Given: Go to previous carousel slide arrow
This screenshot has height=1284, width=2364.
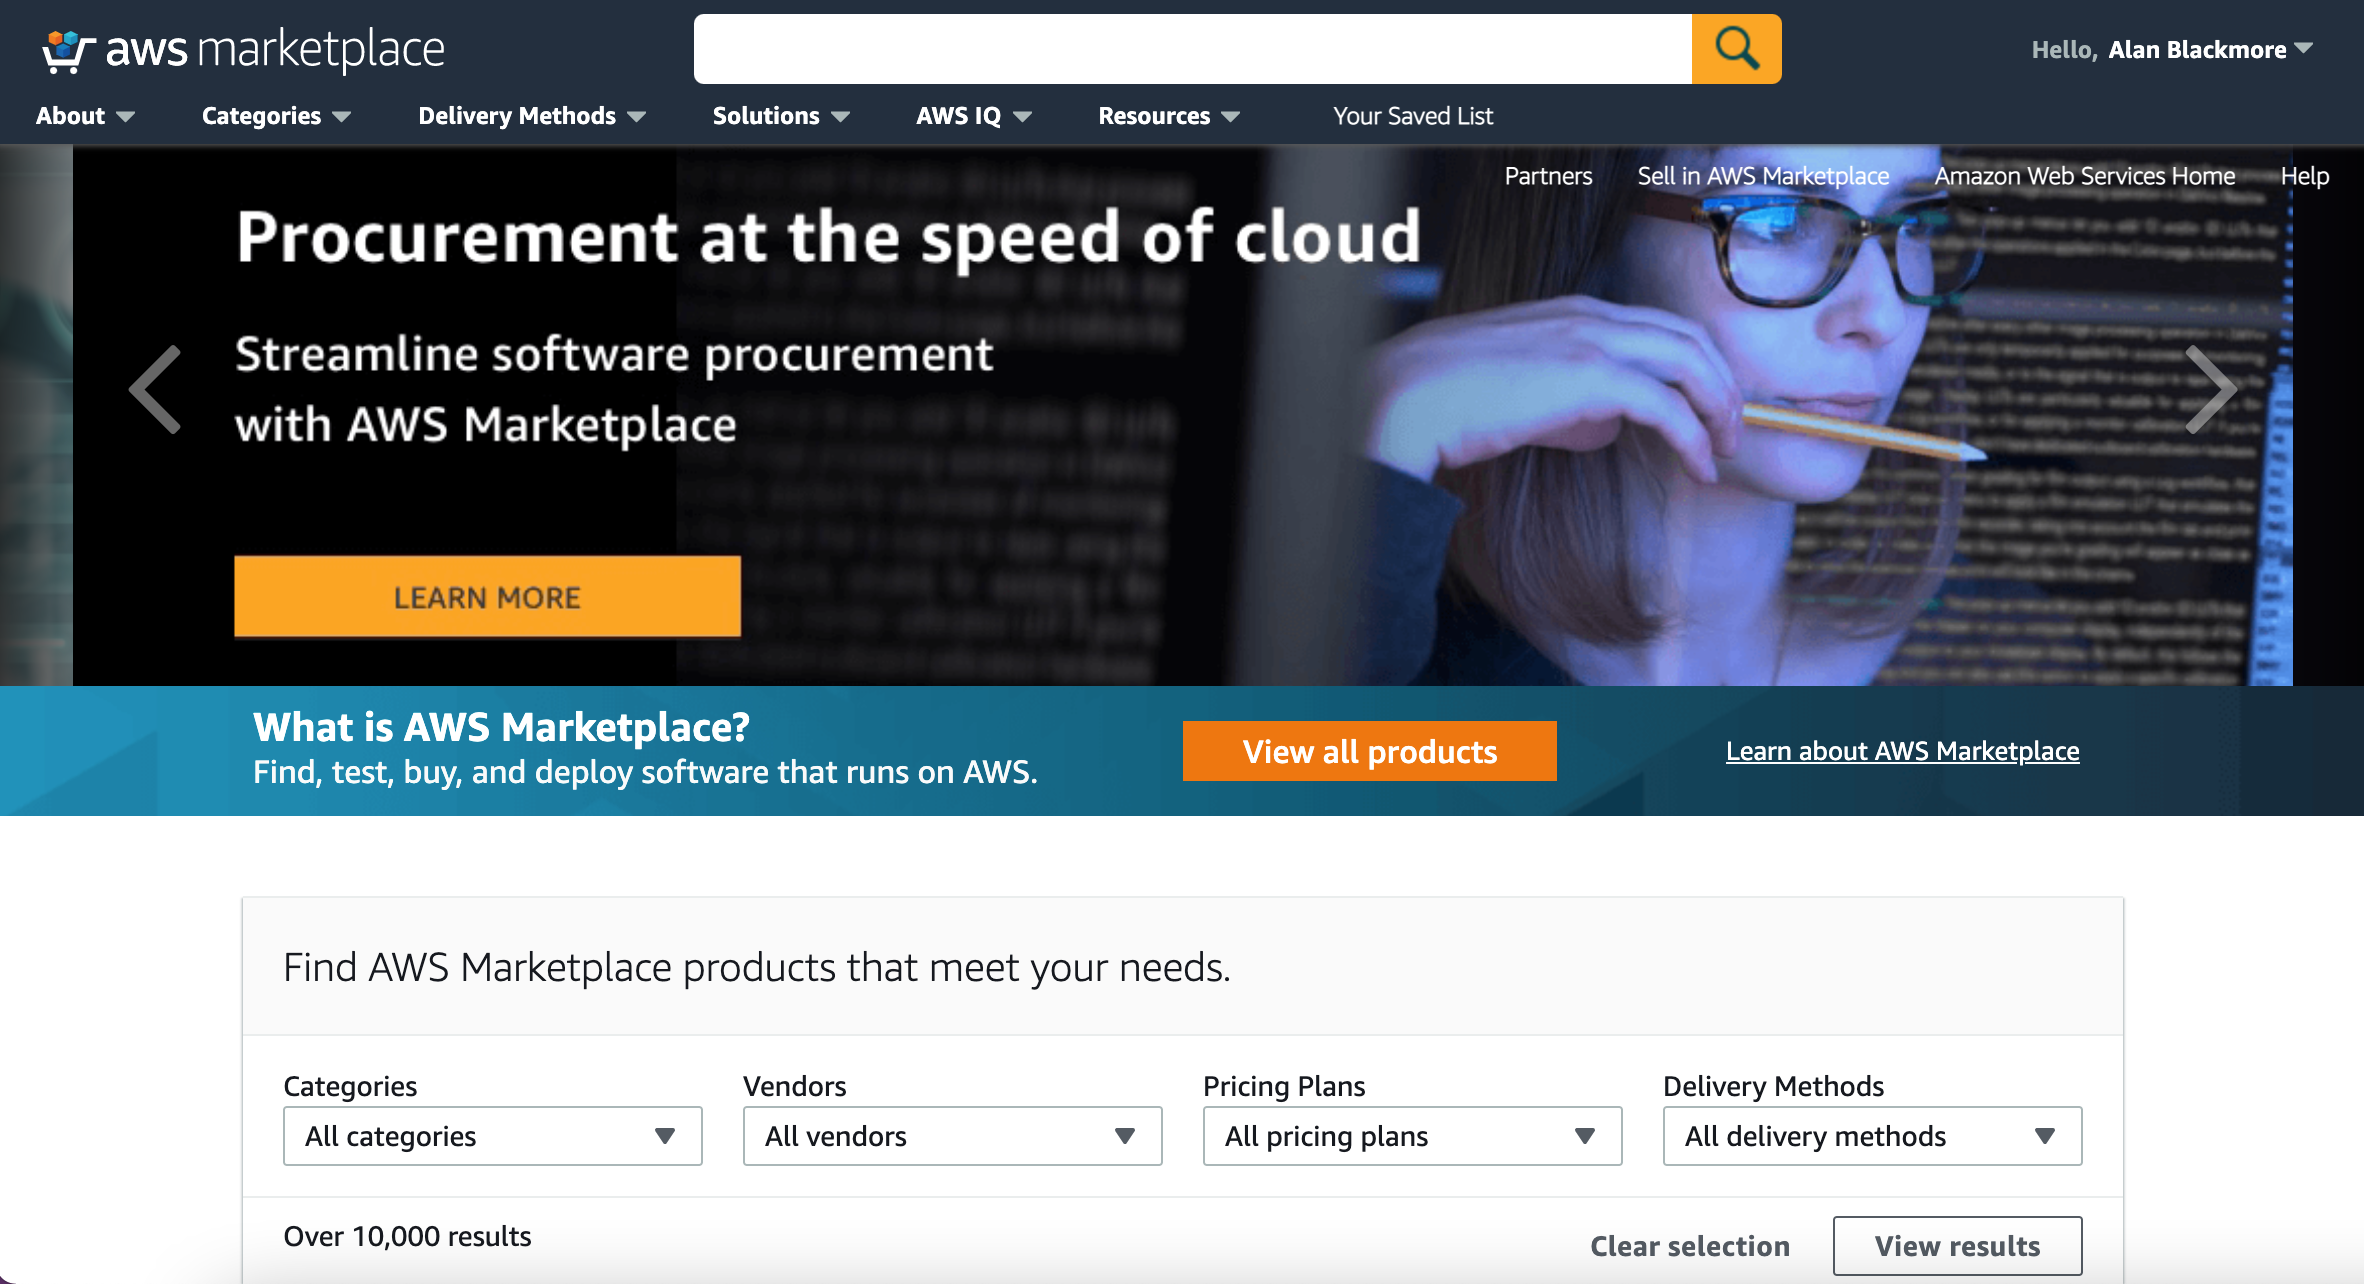Looking at the screenshot, I should [x=156, y=390].
